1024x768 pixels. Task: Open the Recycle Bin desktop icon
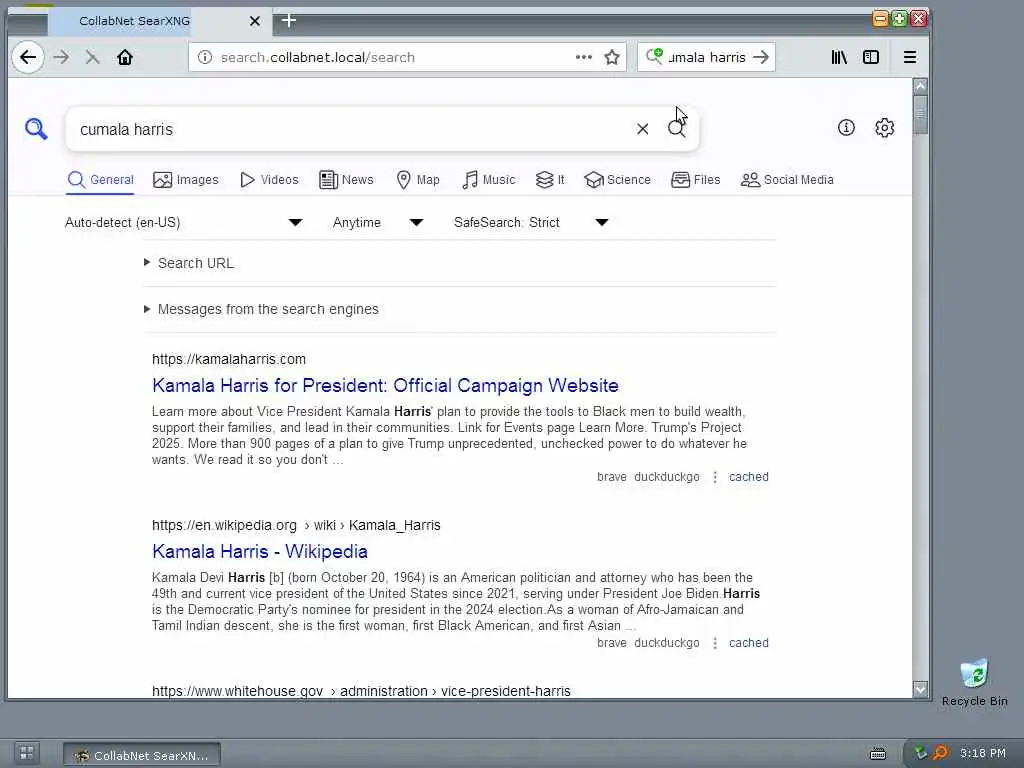click(974, 683)
